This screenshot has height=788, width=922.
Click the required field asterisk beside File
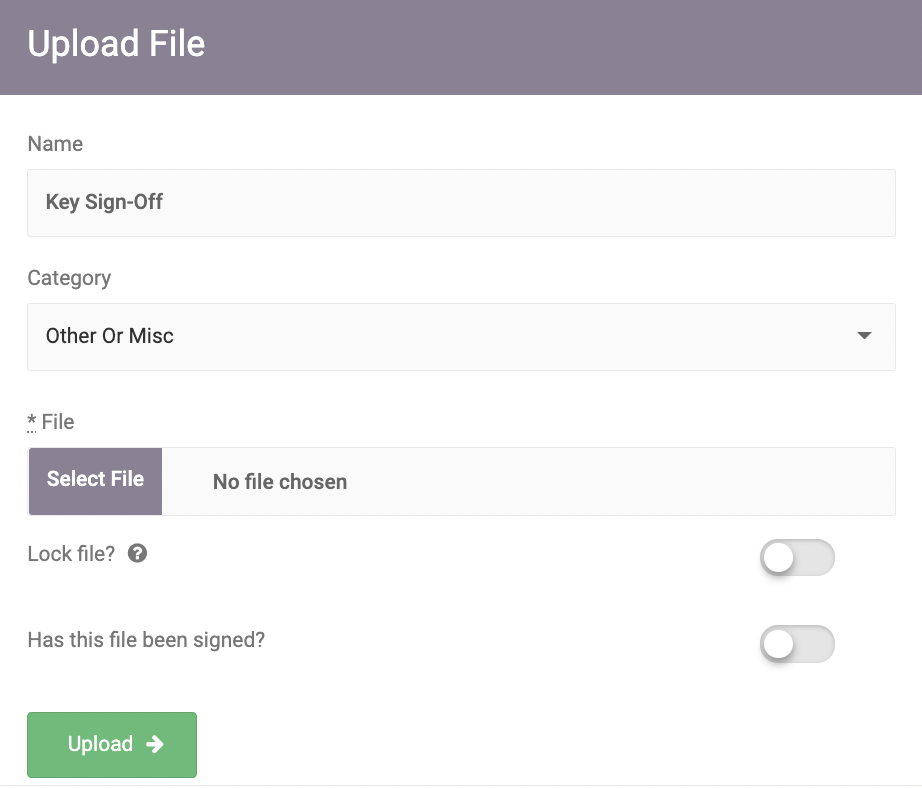(x=30, y=422)
